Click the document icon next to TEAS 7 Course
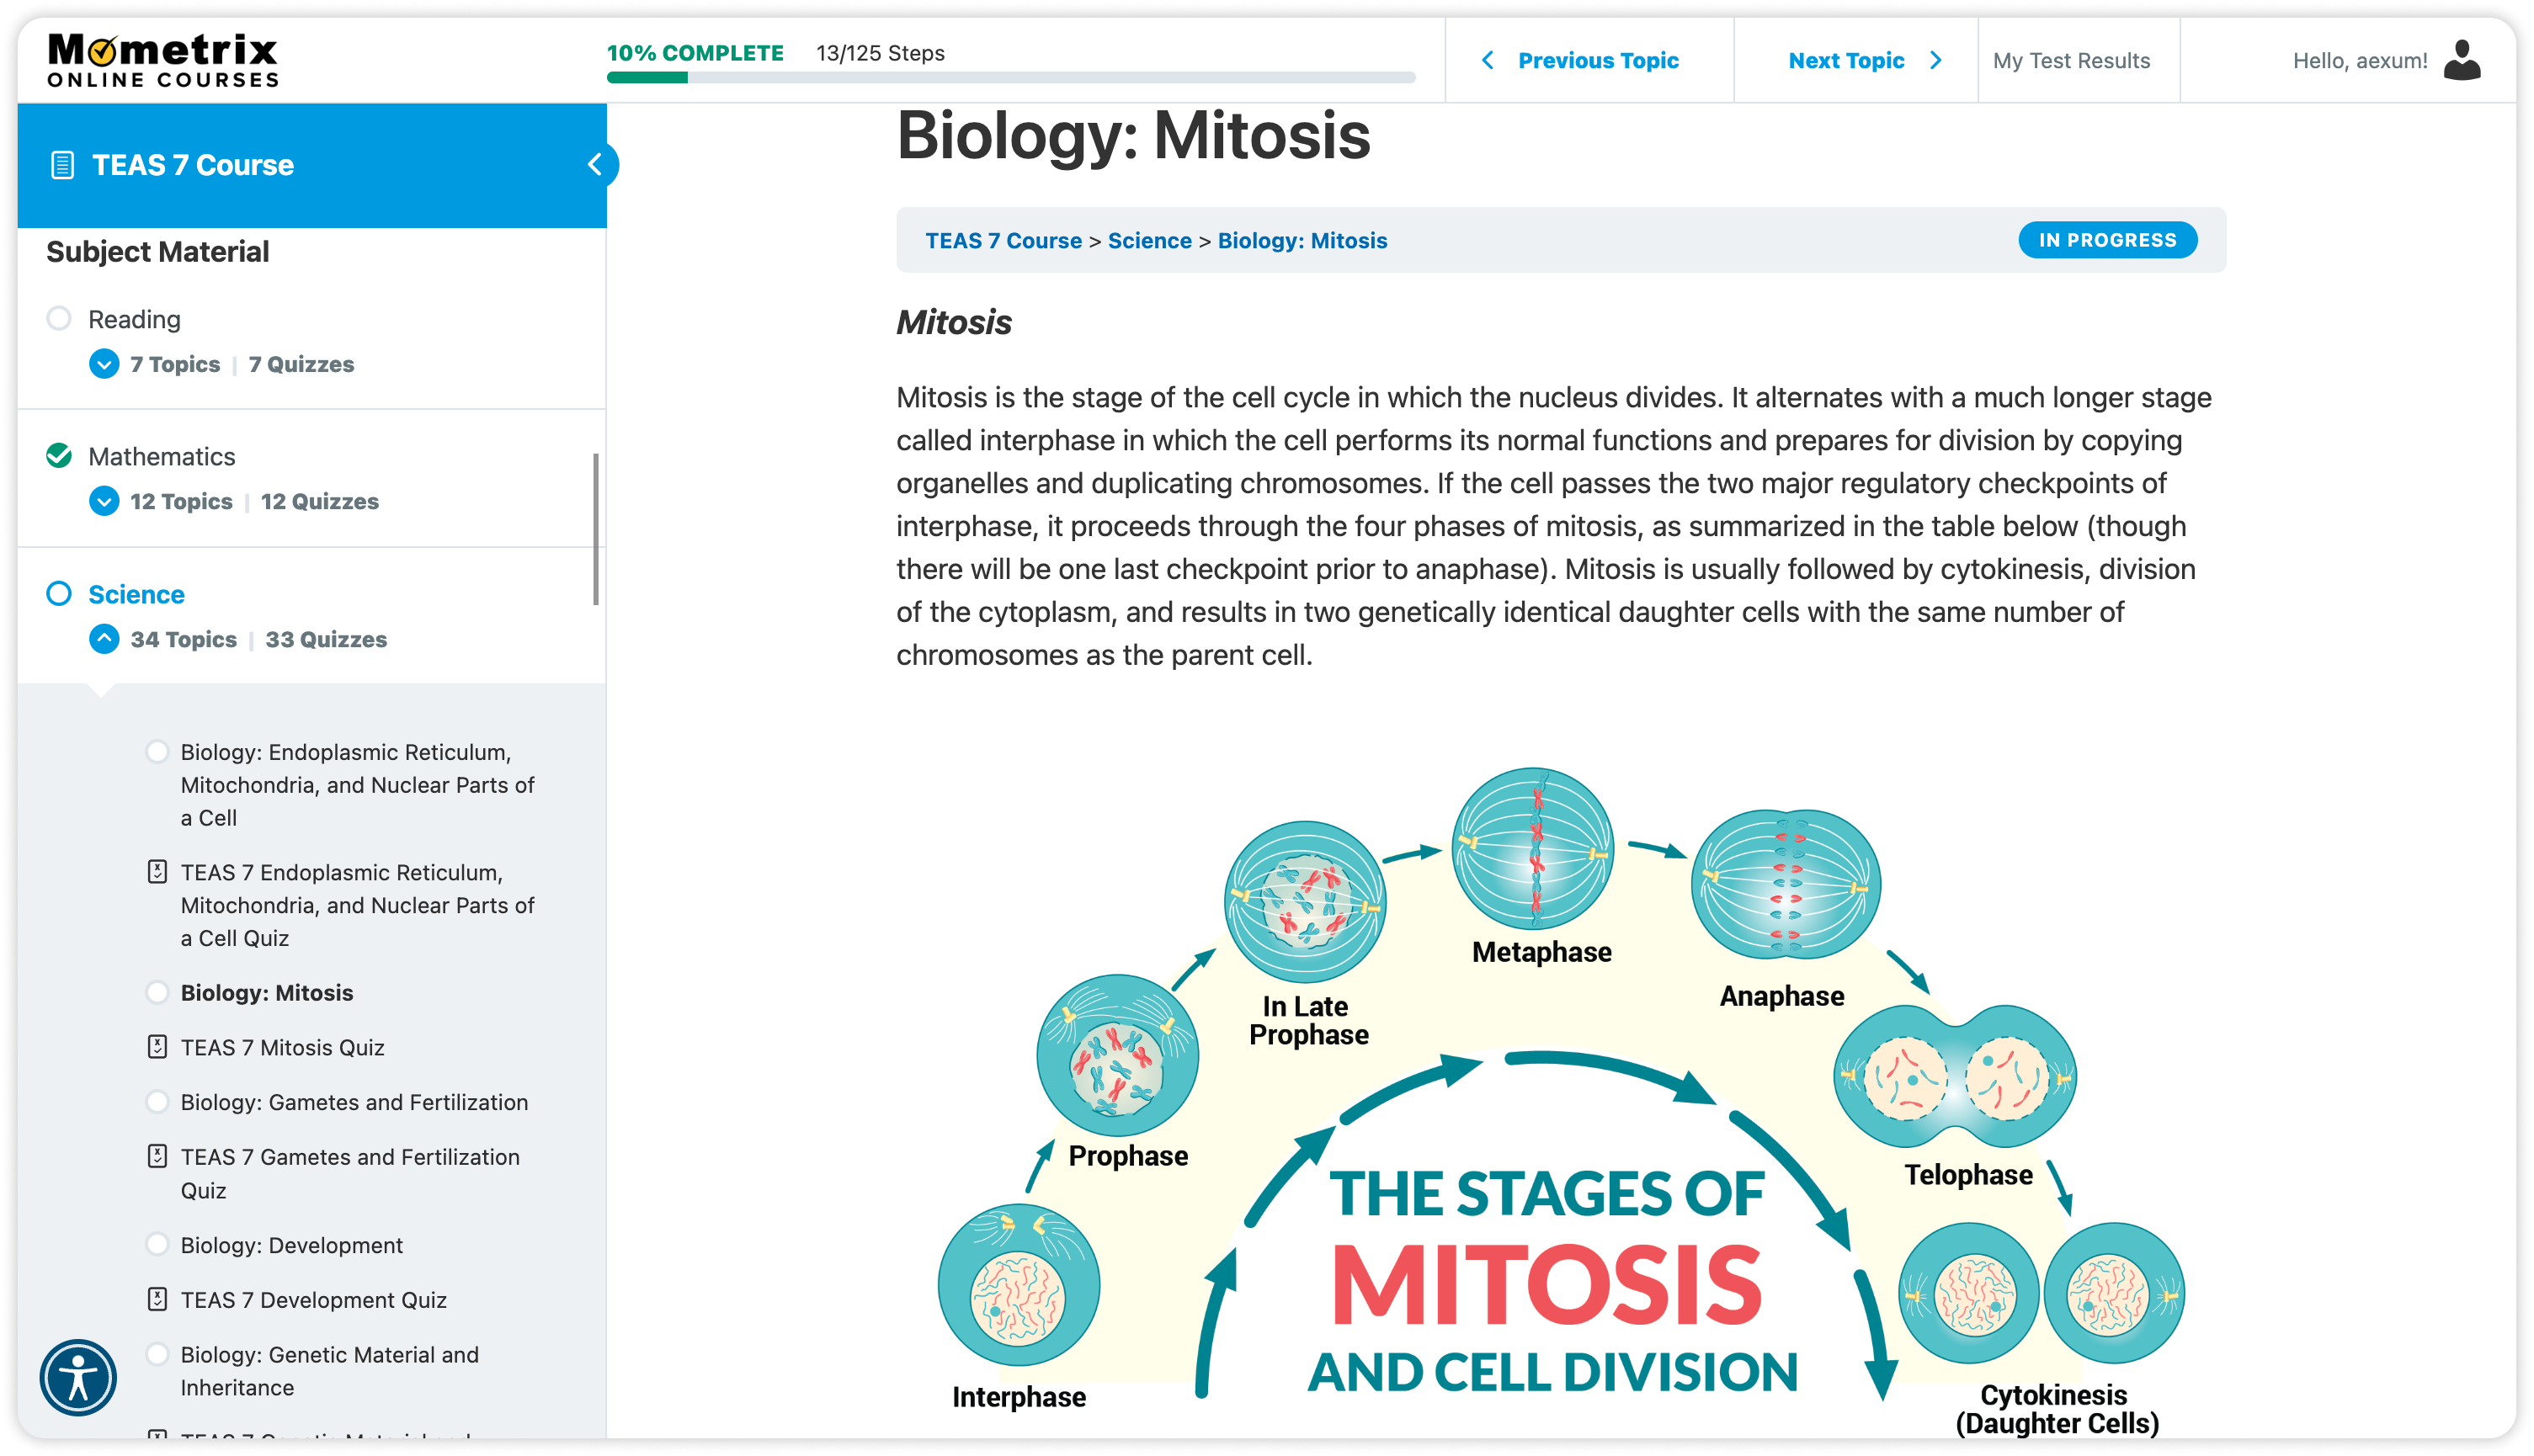 62,163
